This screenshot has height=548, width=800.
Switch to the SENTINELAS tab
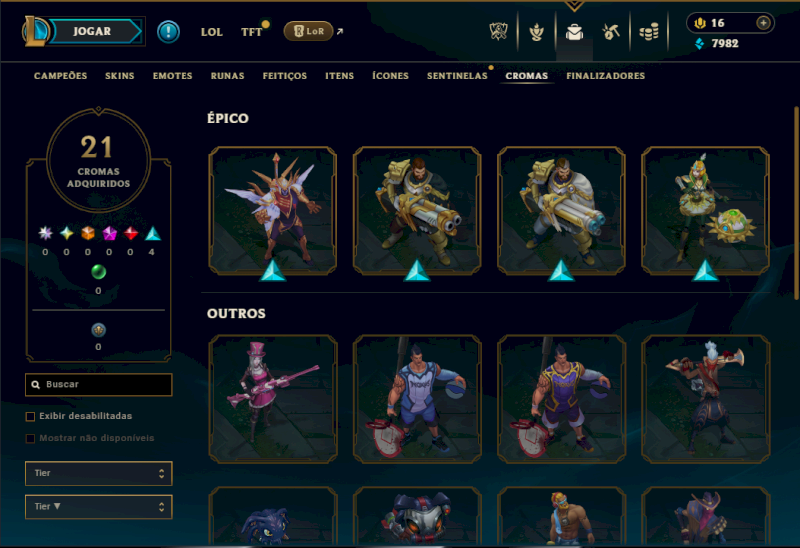pos(457,76)
